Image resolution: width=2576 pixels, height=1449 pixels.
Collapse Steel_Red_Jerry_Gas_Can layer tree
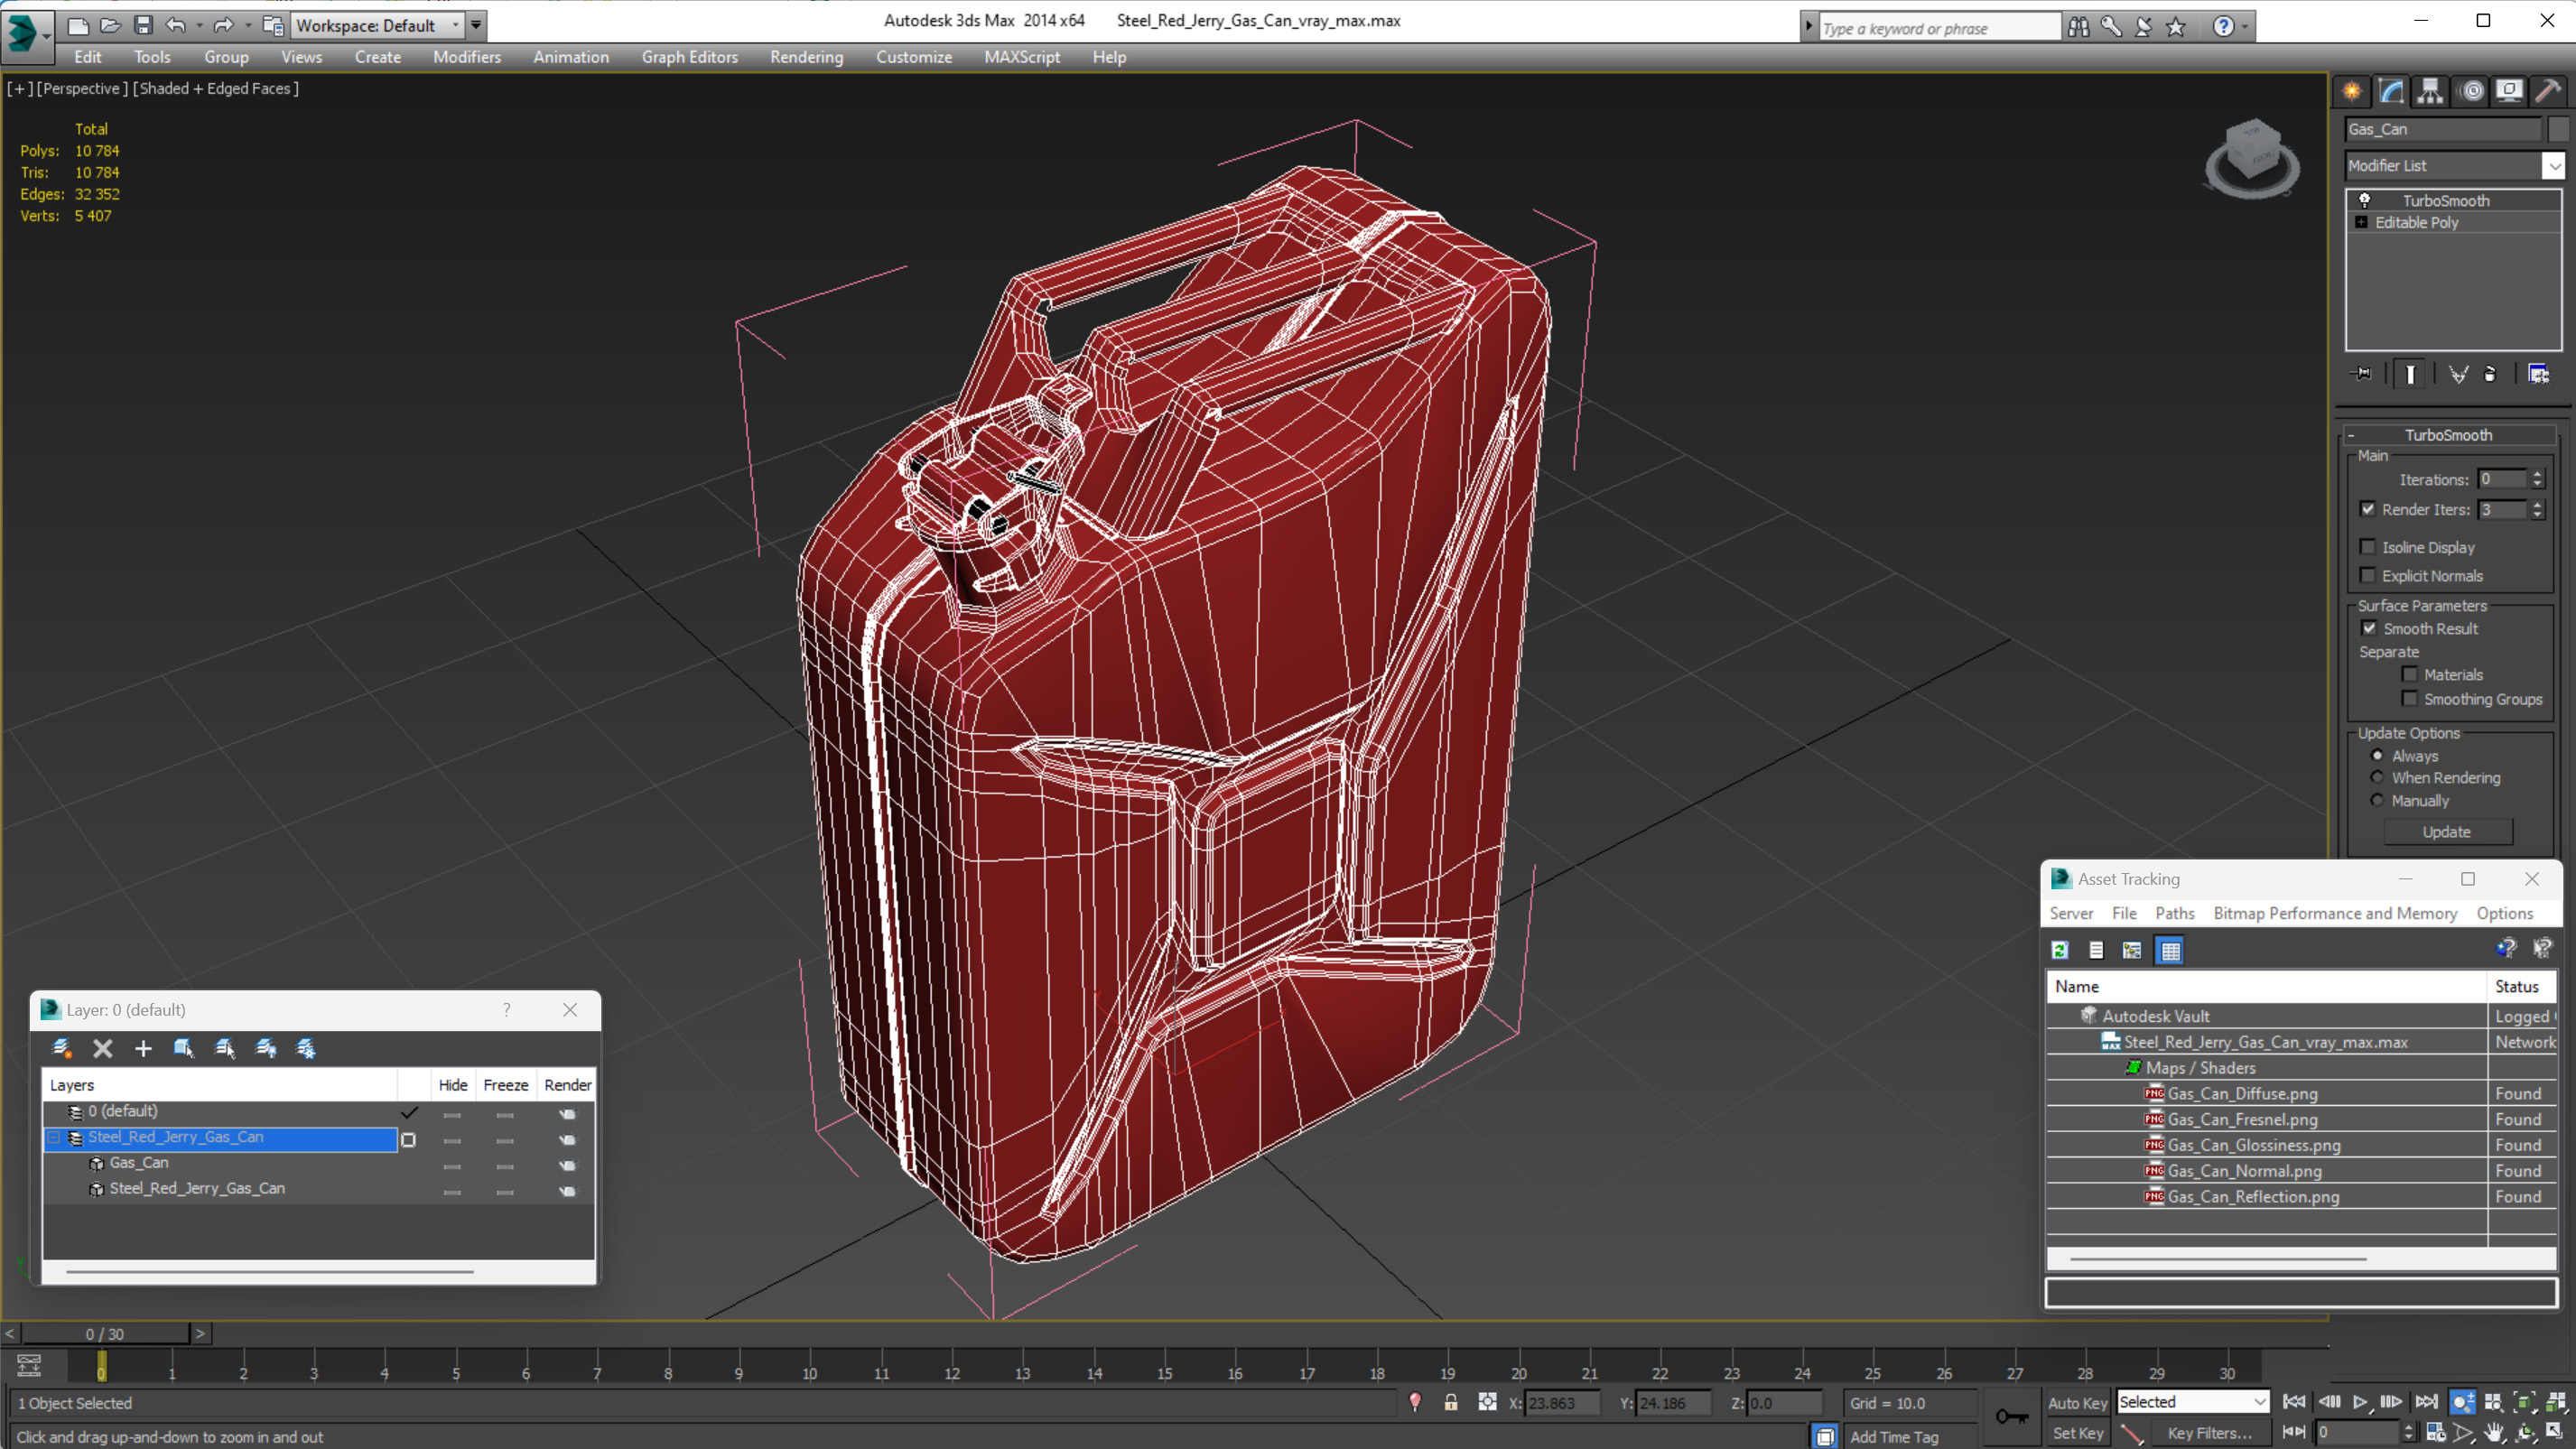pos(54,1137)
